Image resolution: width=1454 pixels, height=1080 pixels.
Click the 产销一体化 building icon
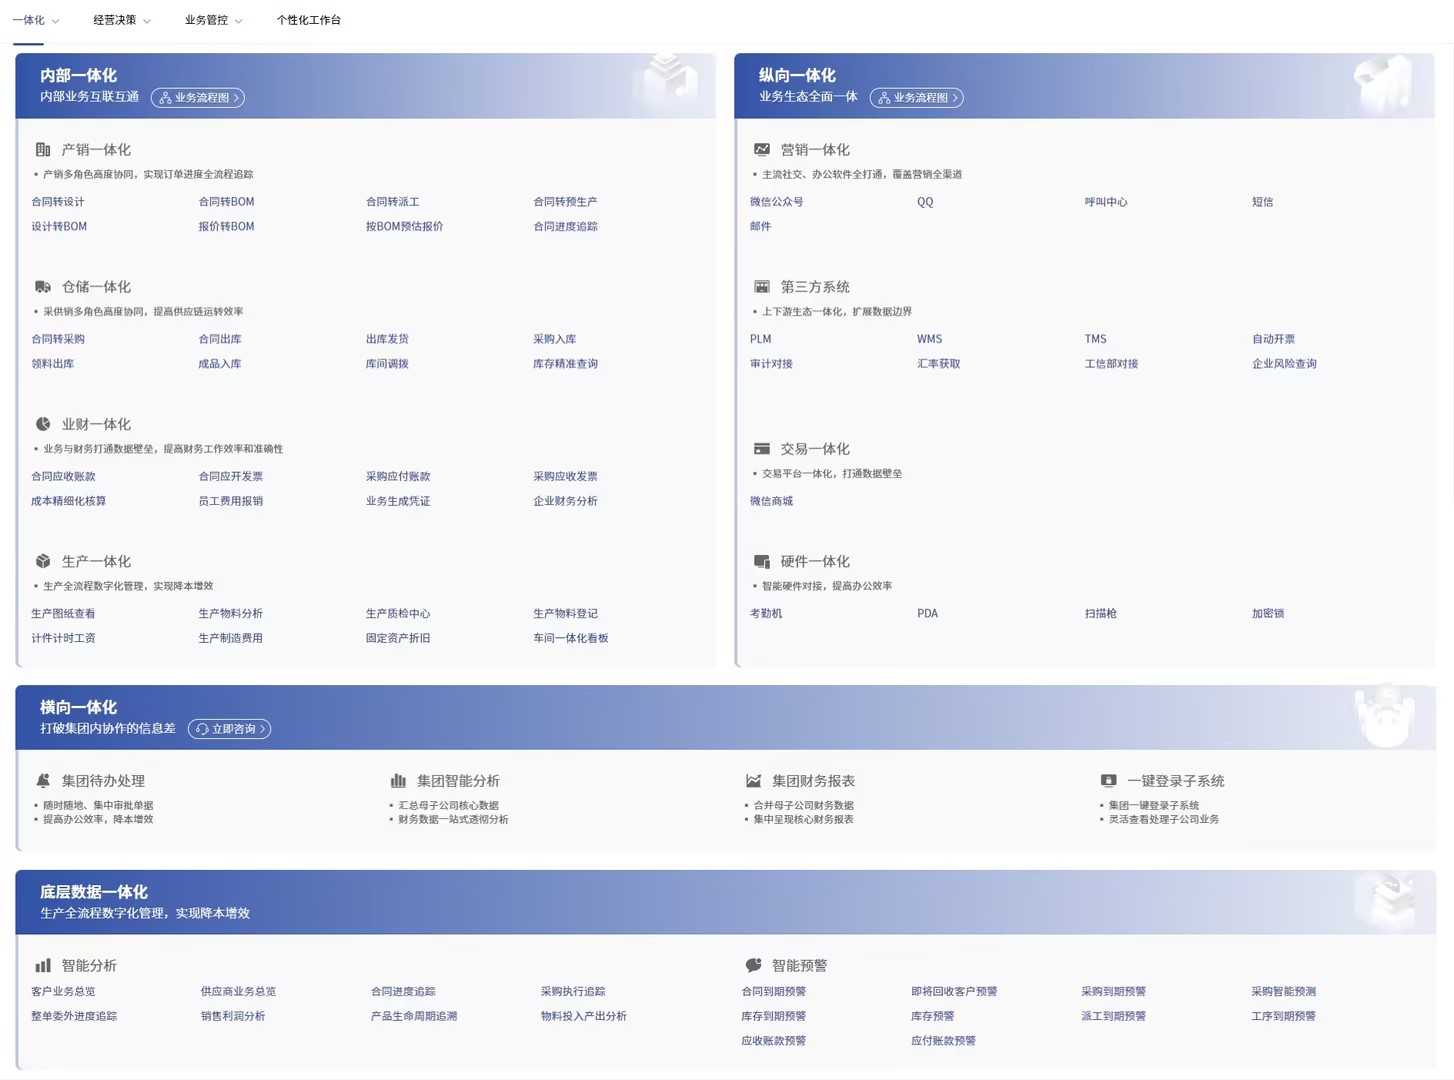(43, 150)
